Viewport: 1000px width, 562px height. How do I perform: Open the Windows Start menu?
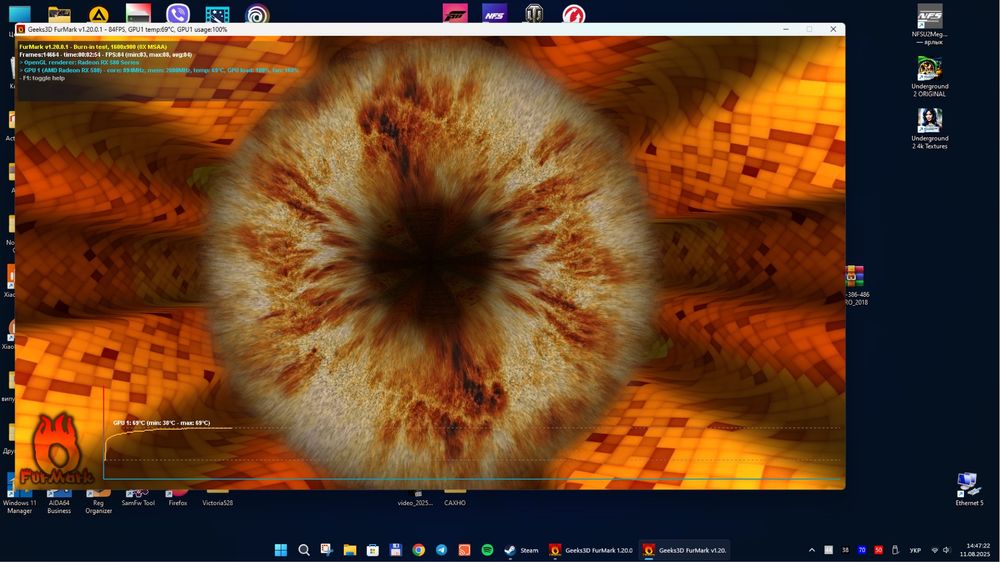click(x=281, y=550)
